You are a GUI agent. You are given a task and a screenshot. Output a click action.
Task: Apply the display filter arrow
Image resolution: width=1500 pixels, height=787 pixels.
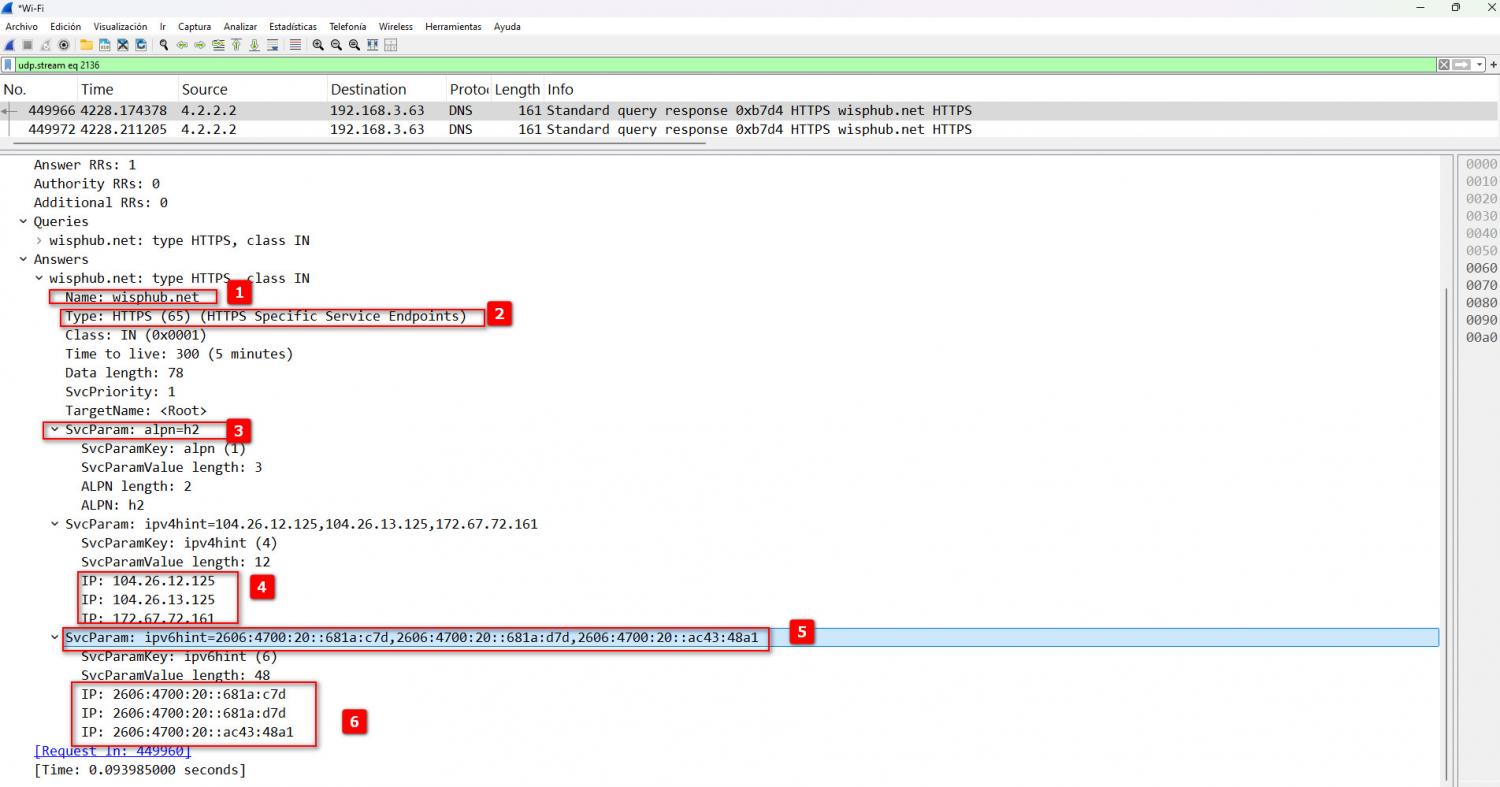point(1461,65)
